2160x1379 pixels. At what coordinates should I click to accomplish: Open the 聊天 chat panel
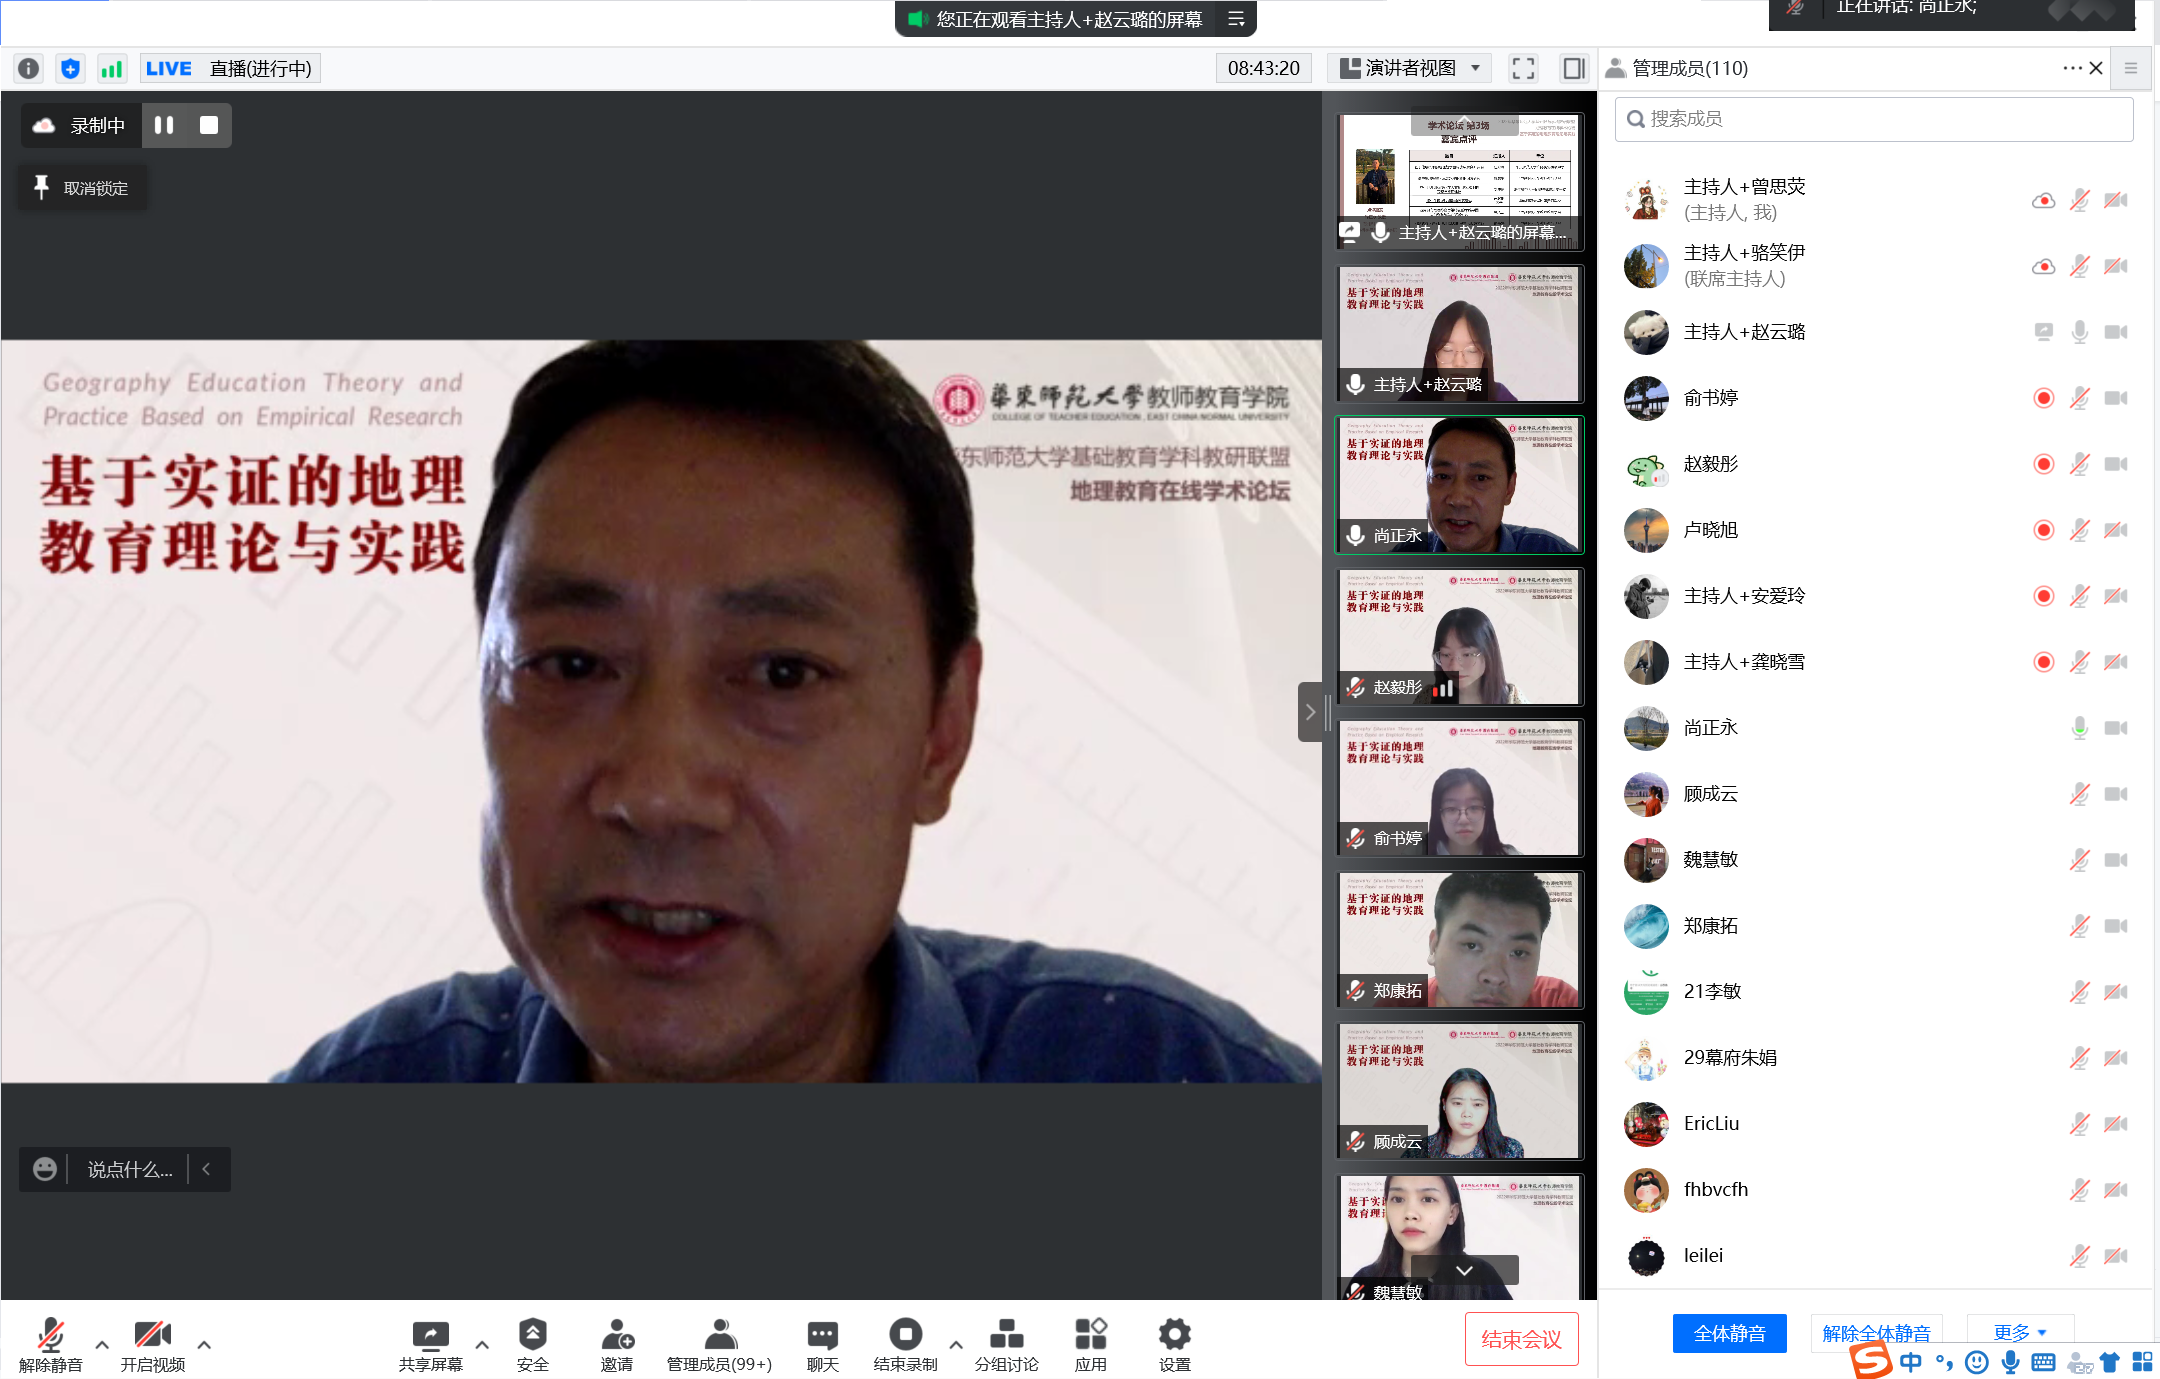tap(823, 1344)
